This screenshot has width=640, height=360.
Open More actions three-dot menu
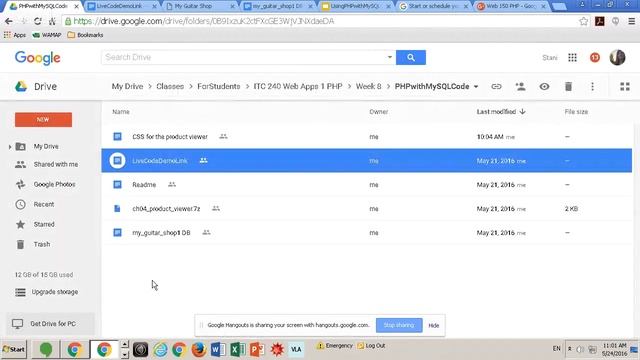592,87
